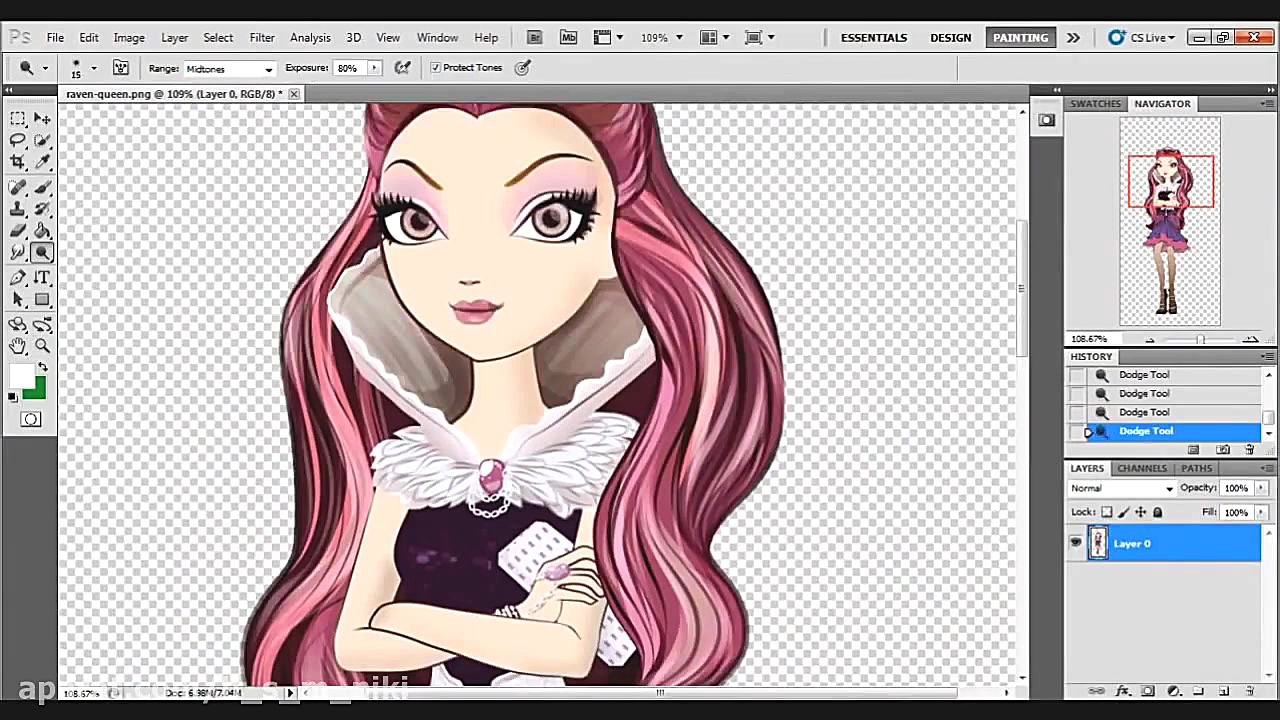Select the Clone Stamp tool

click(18, 209)
